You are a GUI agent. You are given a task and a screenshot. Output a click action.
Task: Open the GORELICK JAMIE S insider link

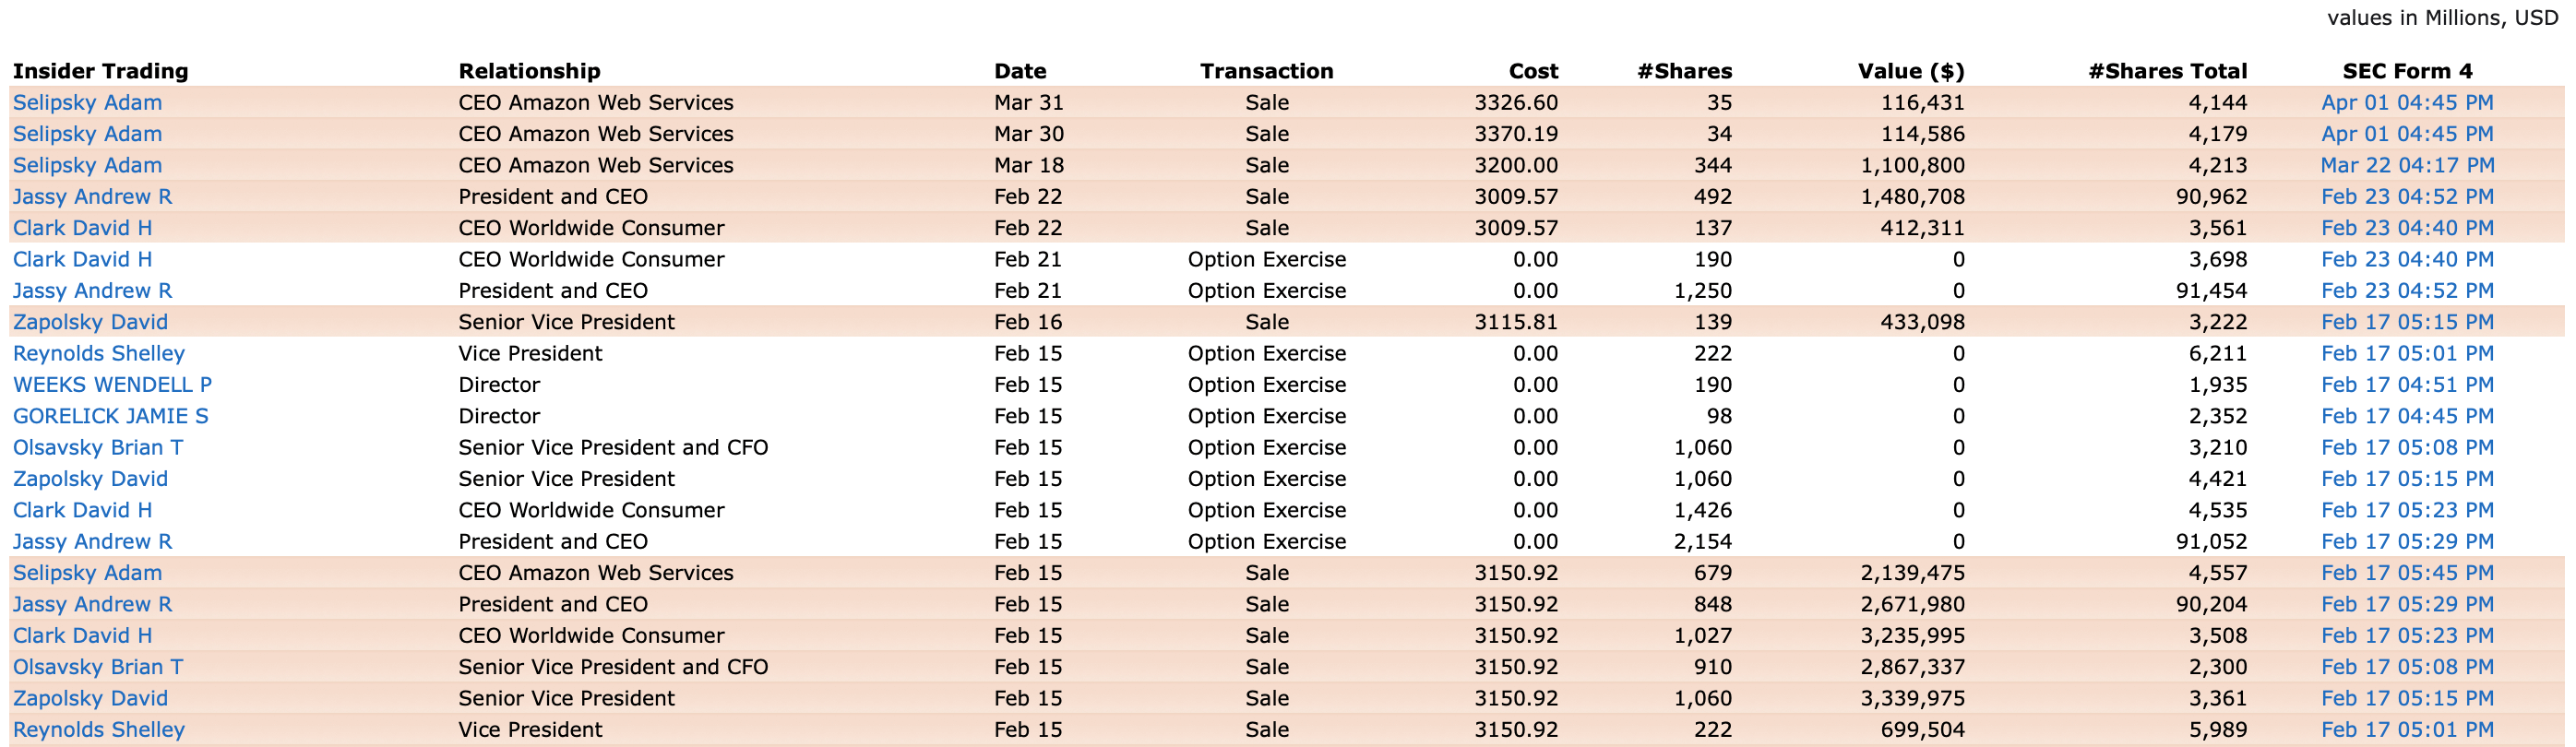[110, 416]
